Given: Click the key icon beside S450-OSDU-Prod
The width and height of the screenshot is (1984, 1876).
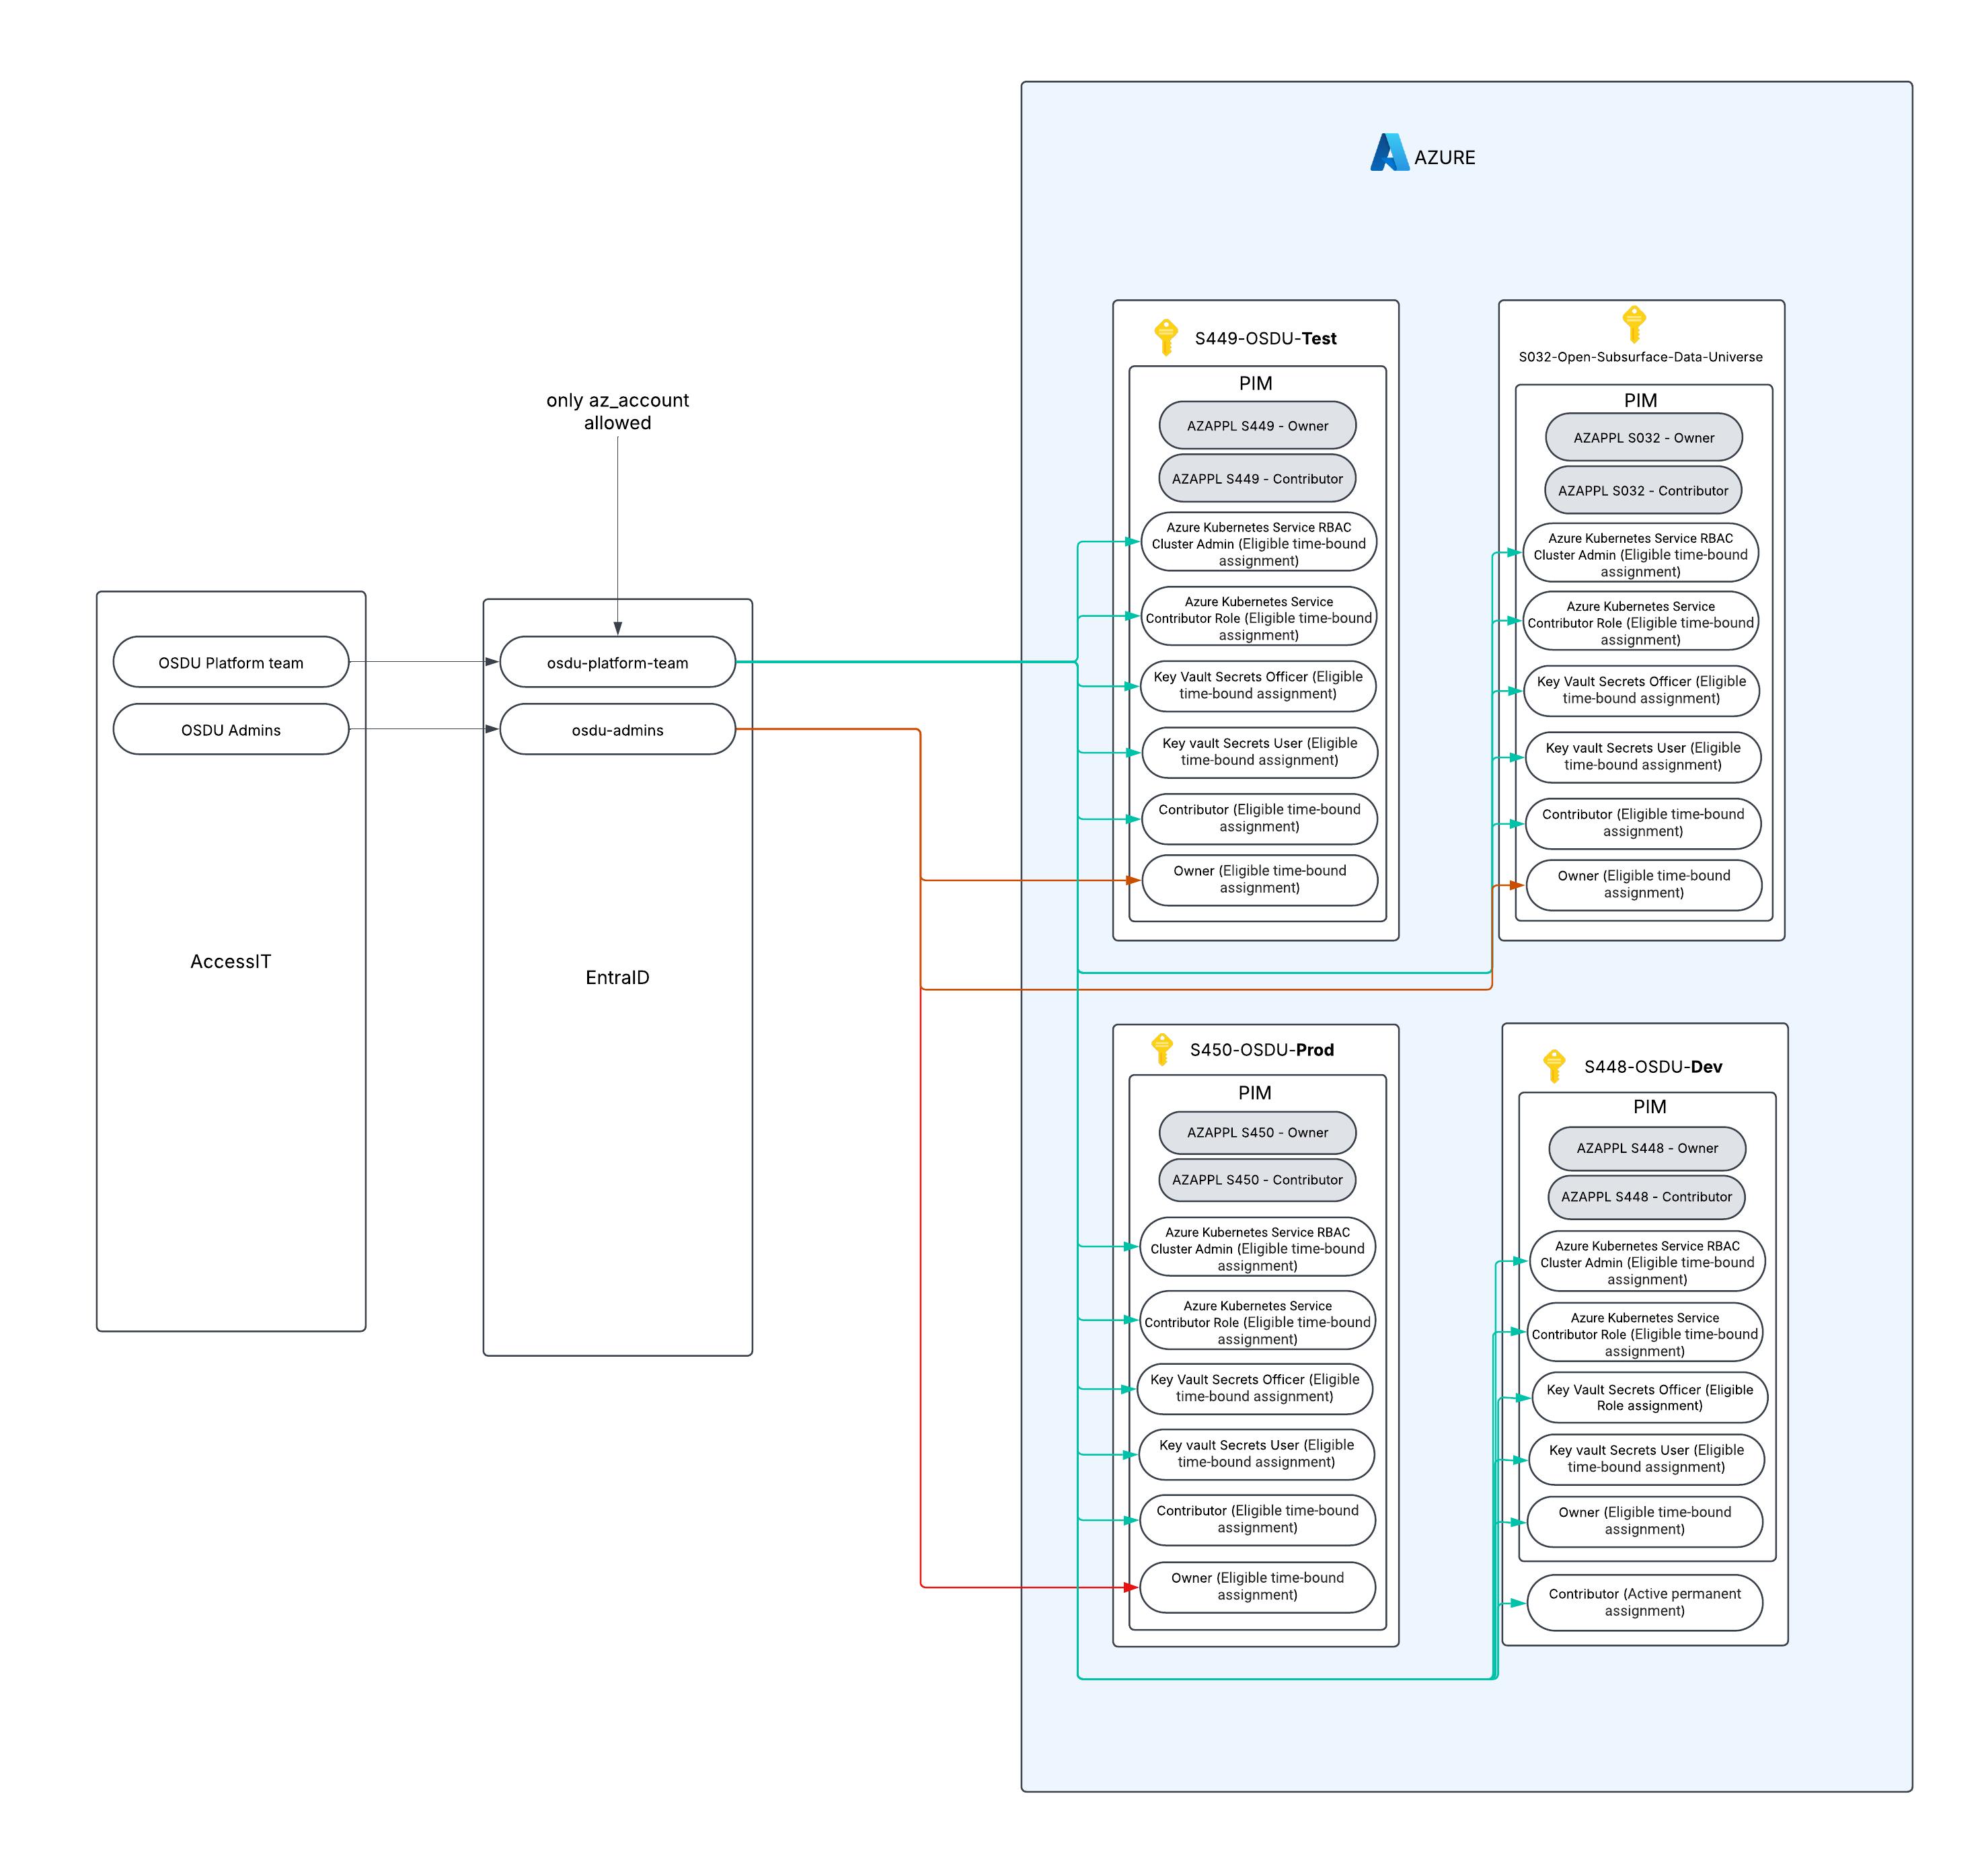Looking at the screenshot, I should click(1161, 1049).
